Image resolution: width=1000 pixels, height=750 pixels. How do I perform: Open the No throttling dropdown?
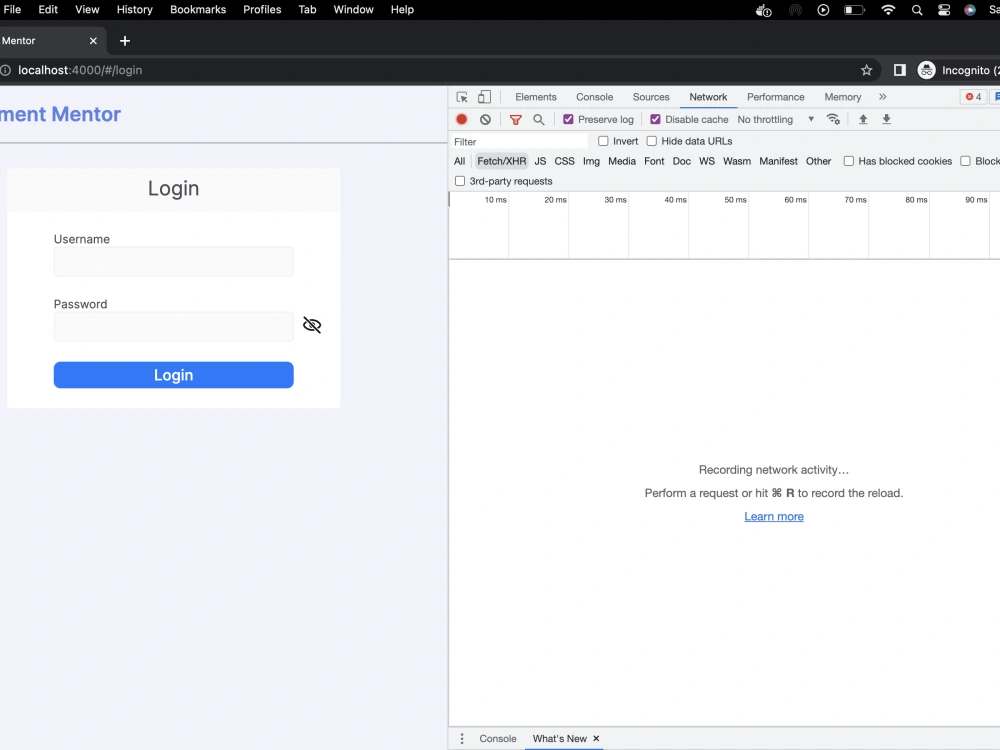(x=776, y=119)
